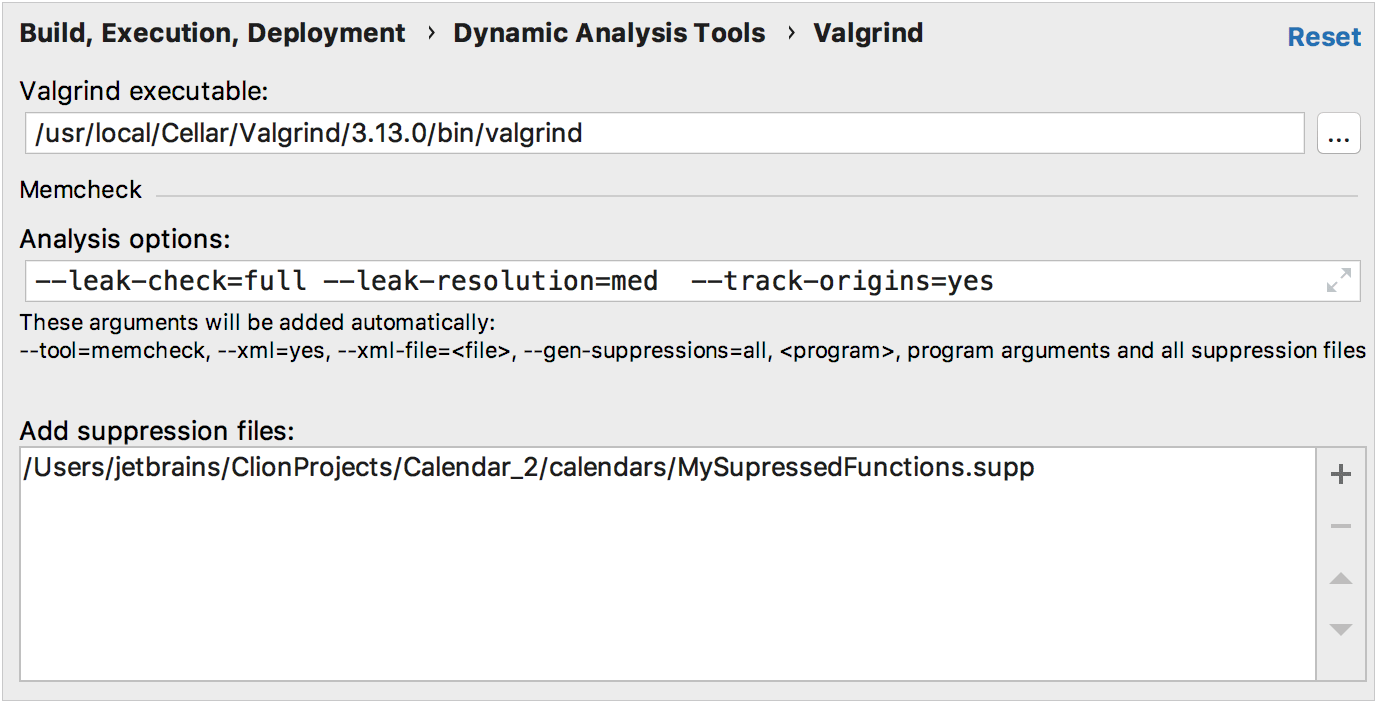Reset Valgrind settings to defaults
The image size is (1376, 702).
(x=1324, y=37)
